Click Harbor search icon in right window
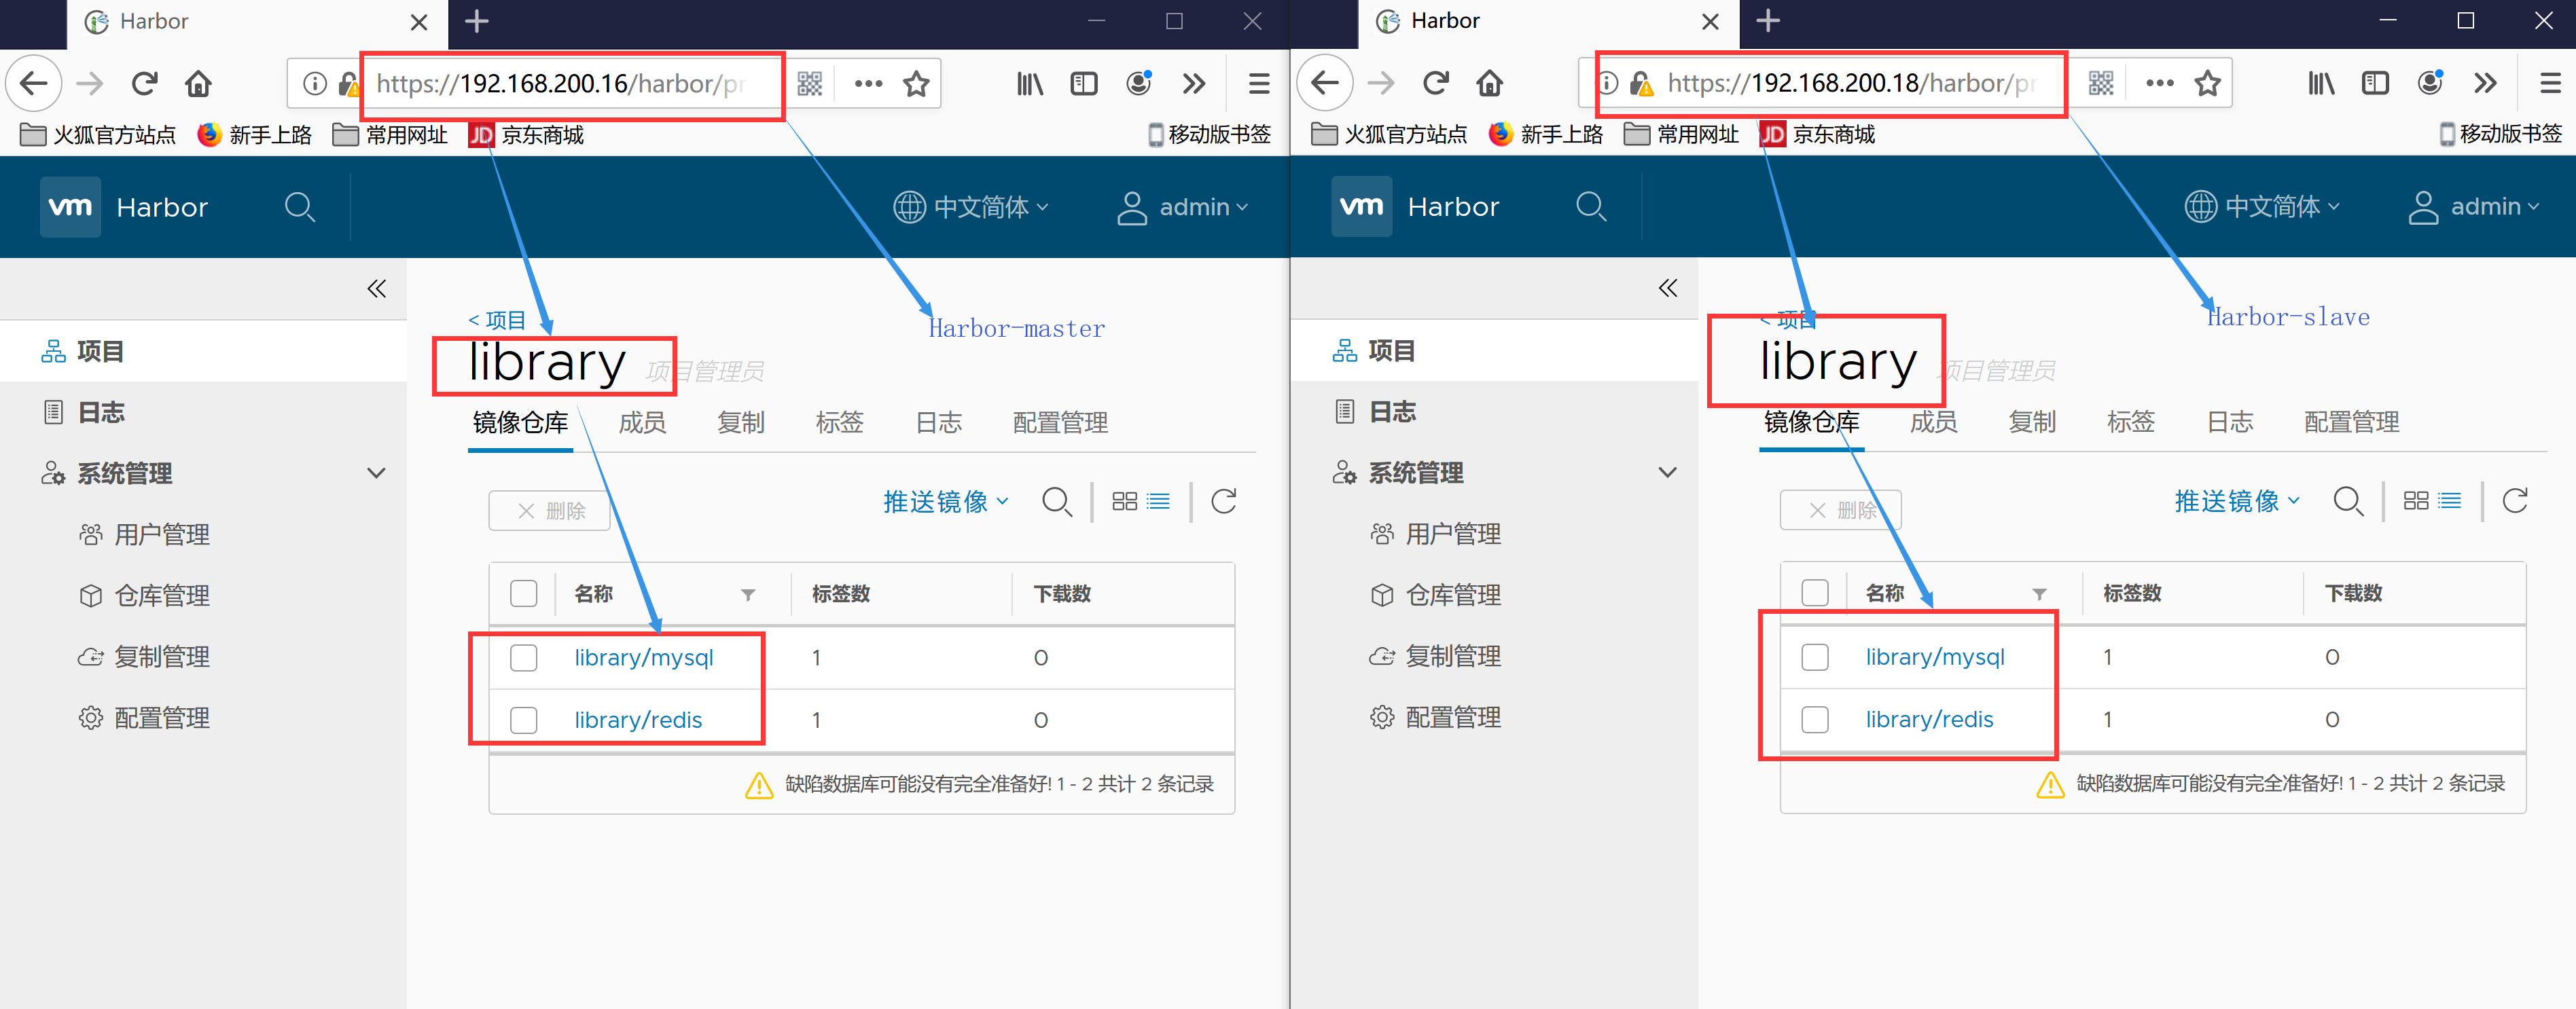 [1591, 206]
